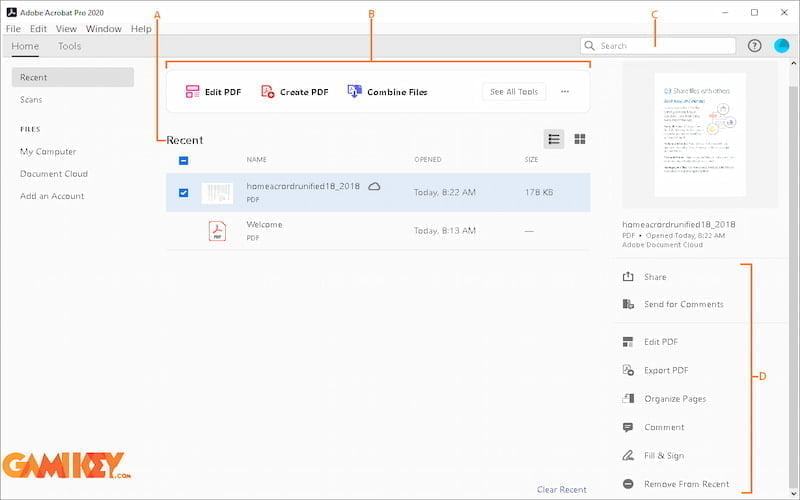The width and height of the screenshot is (800, 500).
Task: Open the user profile avatar
Action: click(x=781, y=46)
